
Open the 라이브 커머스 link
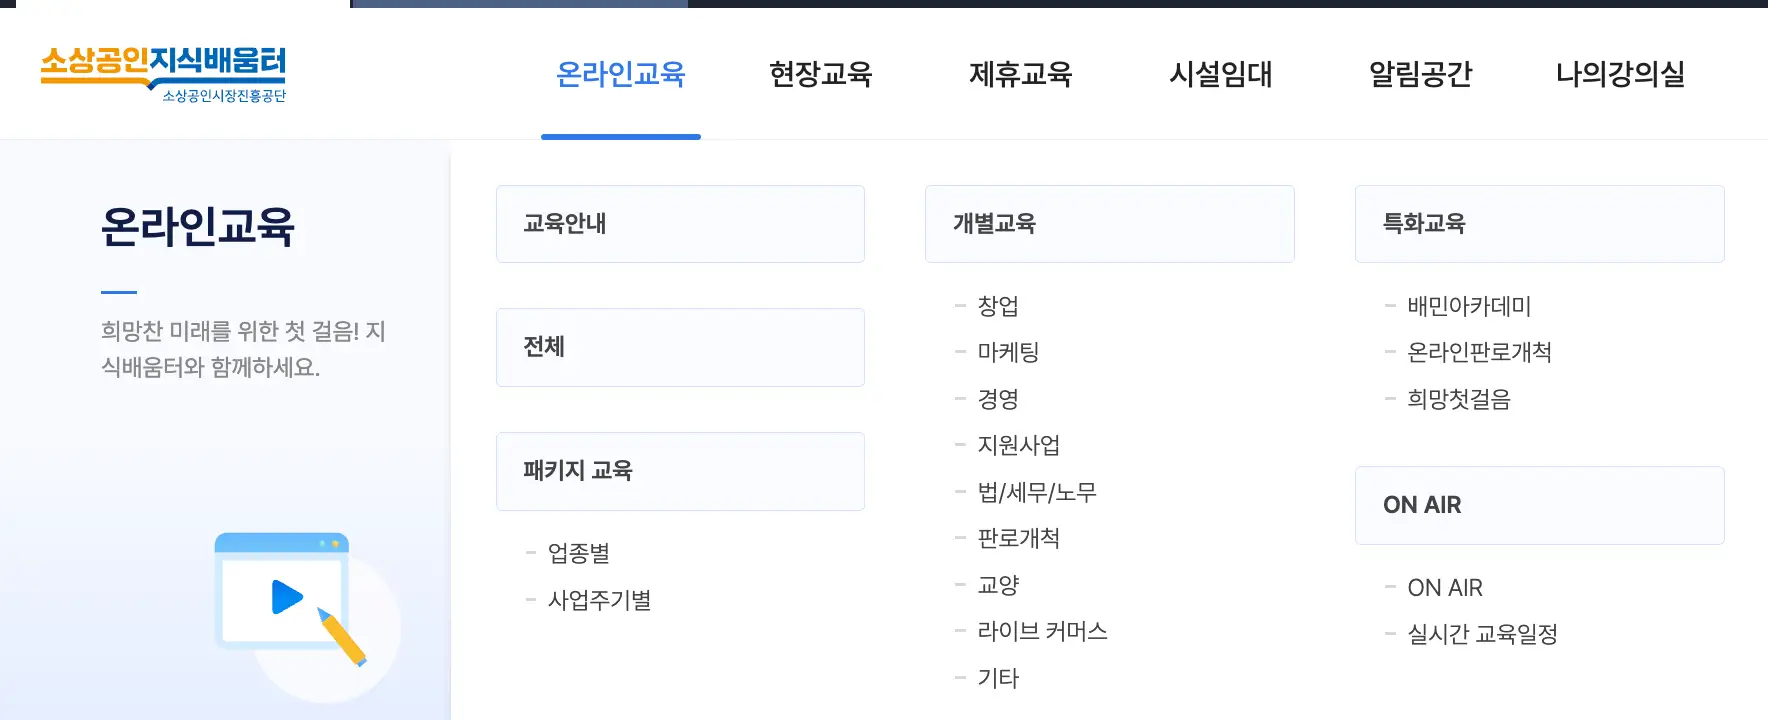(x=1042, y=631)
